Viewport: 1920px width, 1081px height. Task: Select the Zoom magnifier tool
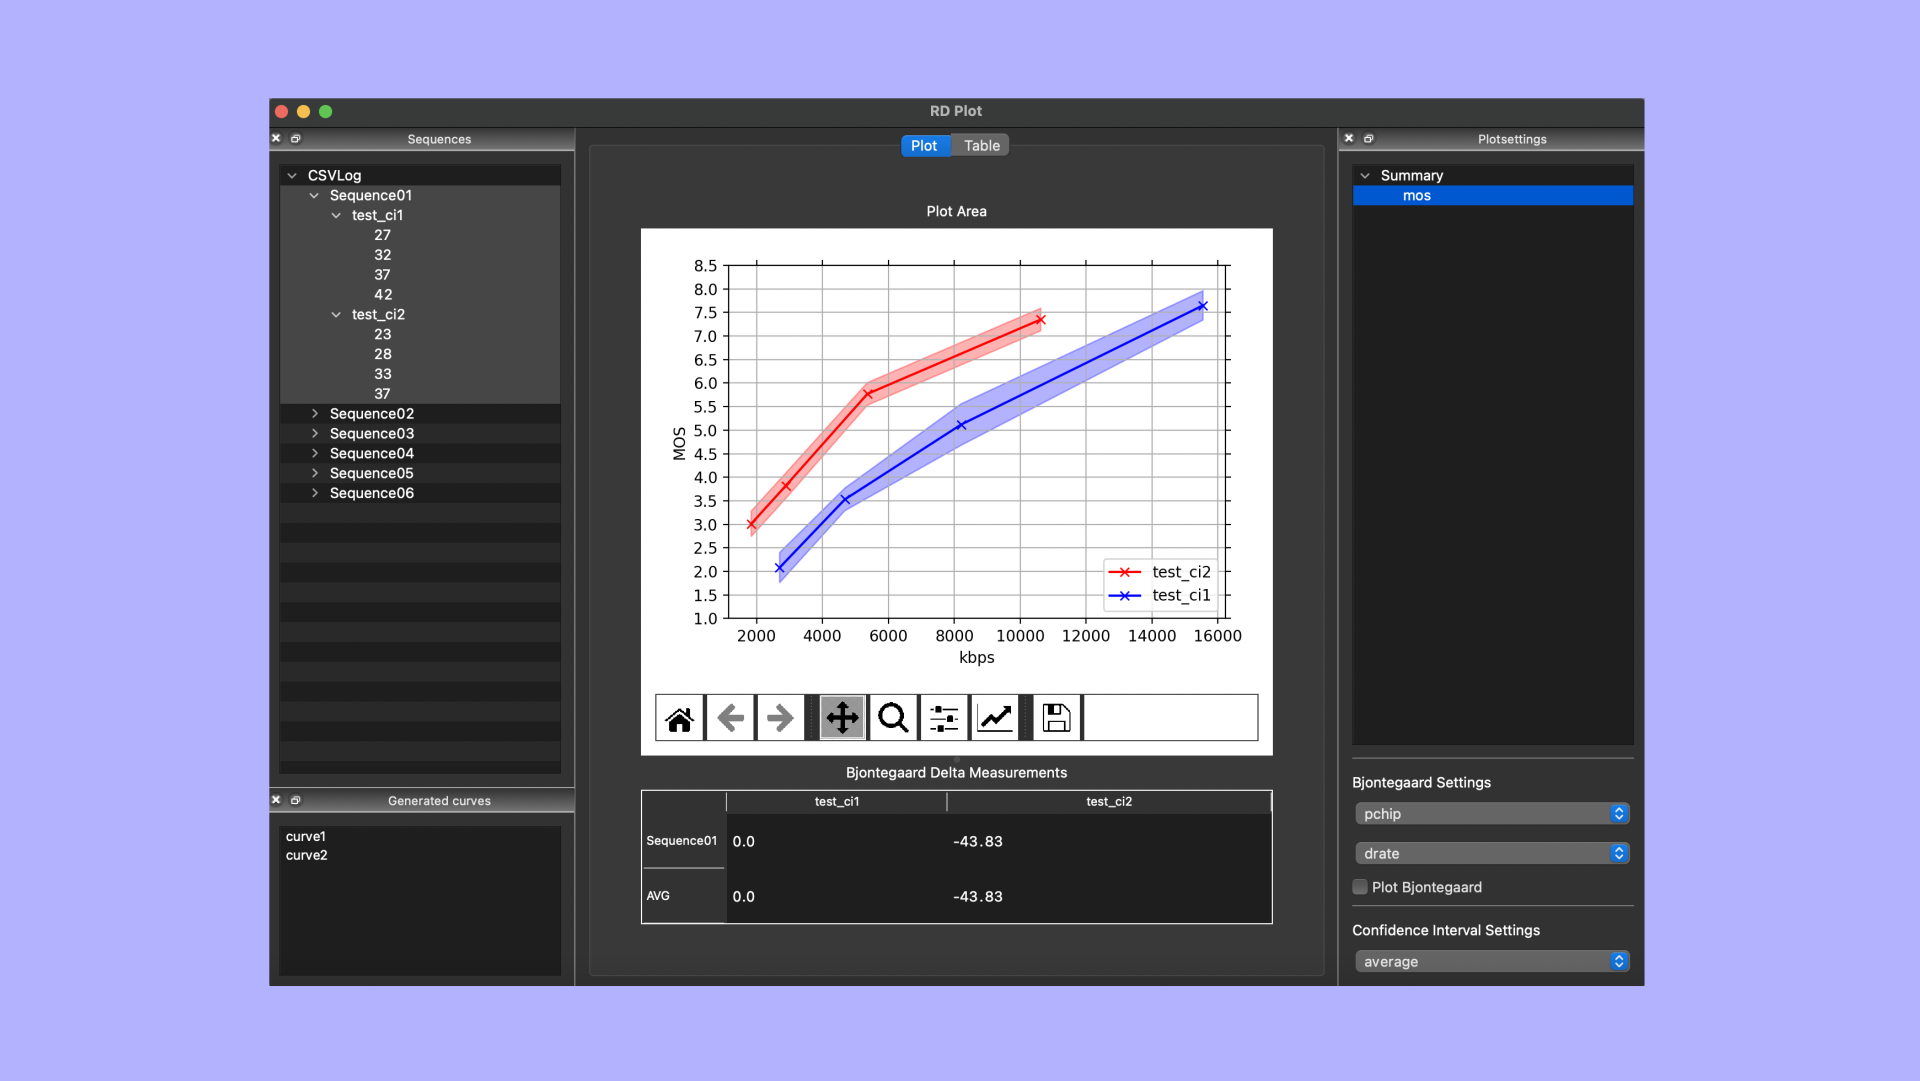(893, 718)
